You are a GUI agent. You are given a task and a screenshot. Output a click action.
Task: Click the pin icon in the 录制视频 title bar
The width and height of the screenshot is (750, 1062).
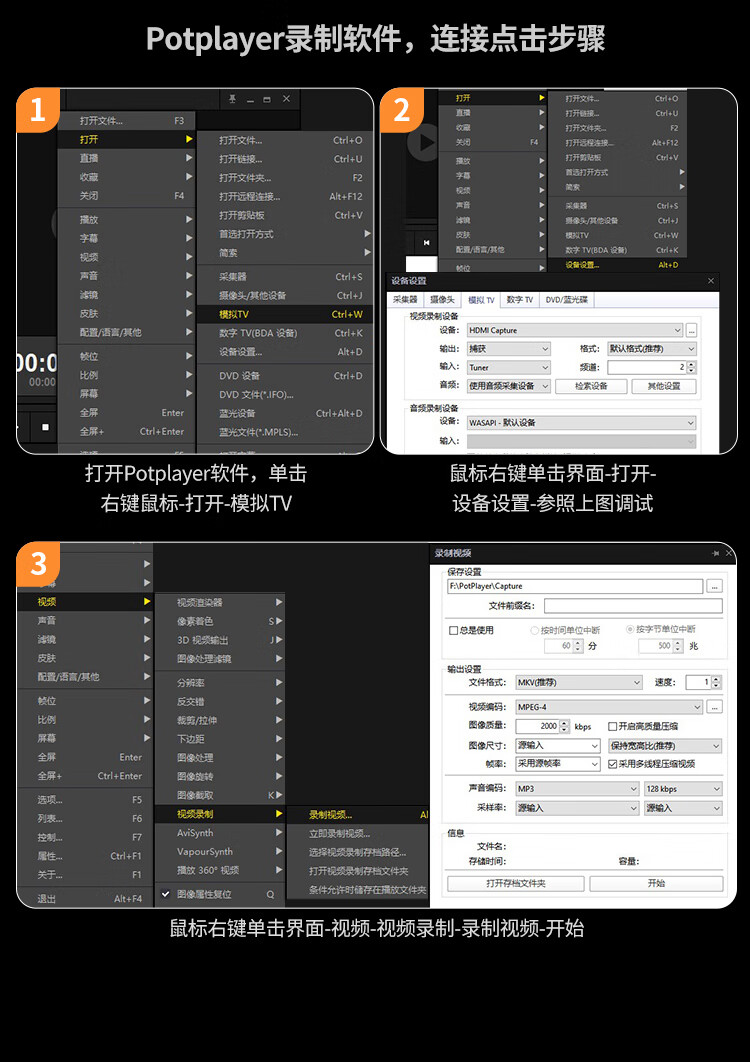[715, 553]
